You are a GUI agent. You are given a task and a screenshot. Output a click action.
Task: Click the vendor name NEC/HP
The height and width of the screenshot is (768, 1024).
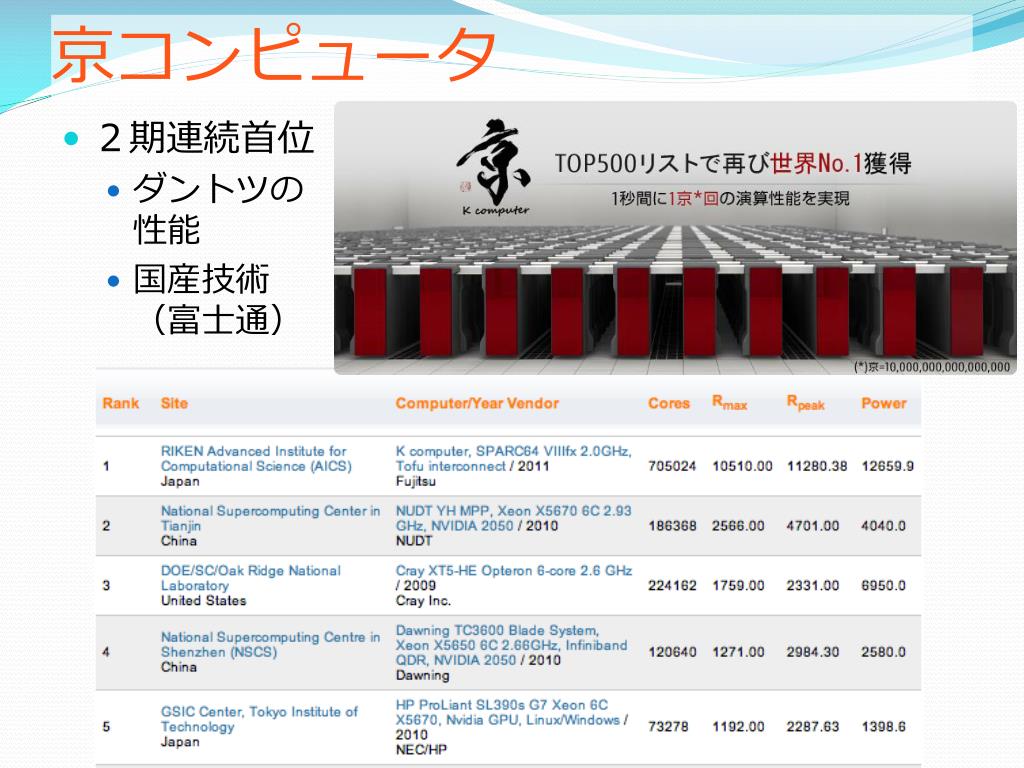coord(421,750)
